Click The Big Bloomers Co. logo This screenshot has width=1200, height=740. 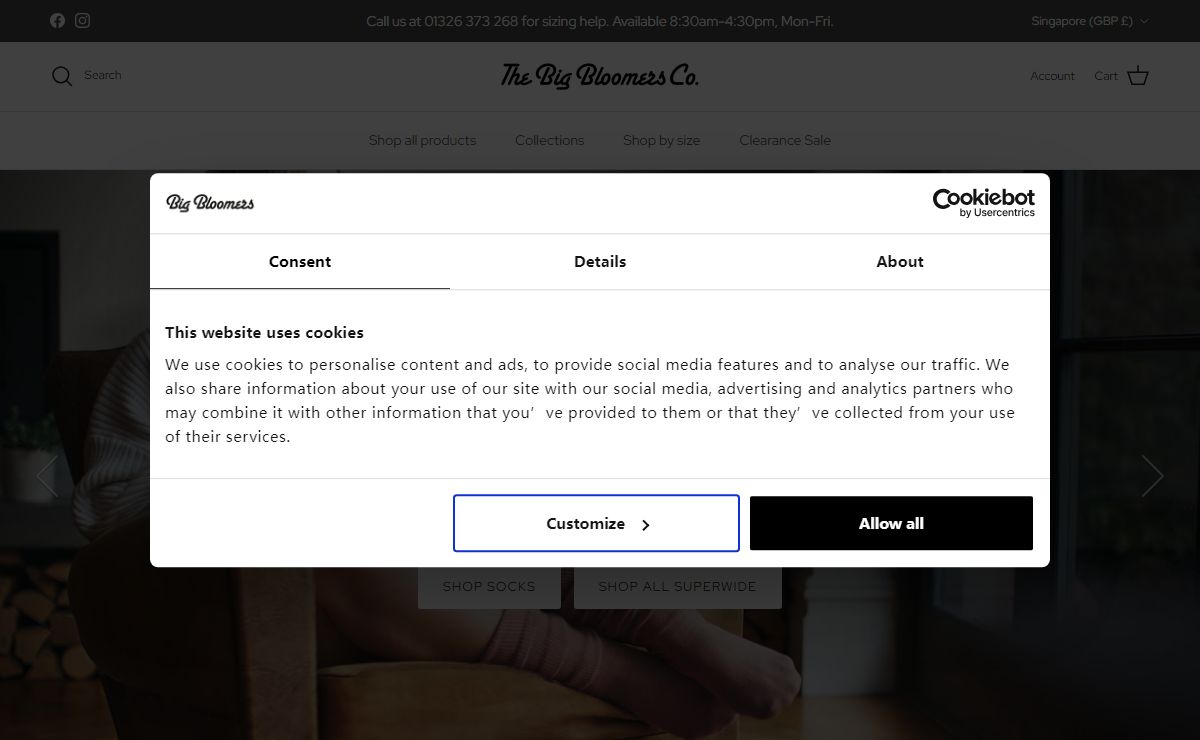(x=600, y=76)
